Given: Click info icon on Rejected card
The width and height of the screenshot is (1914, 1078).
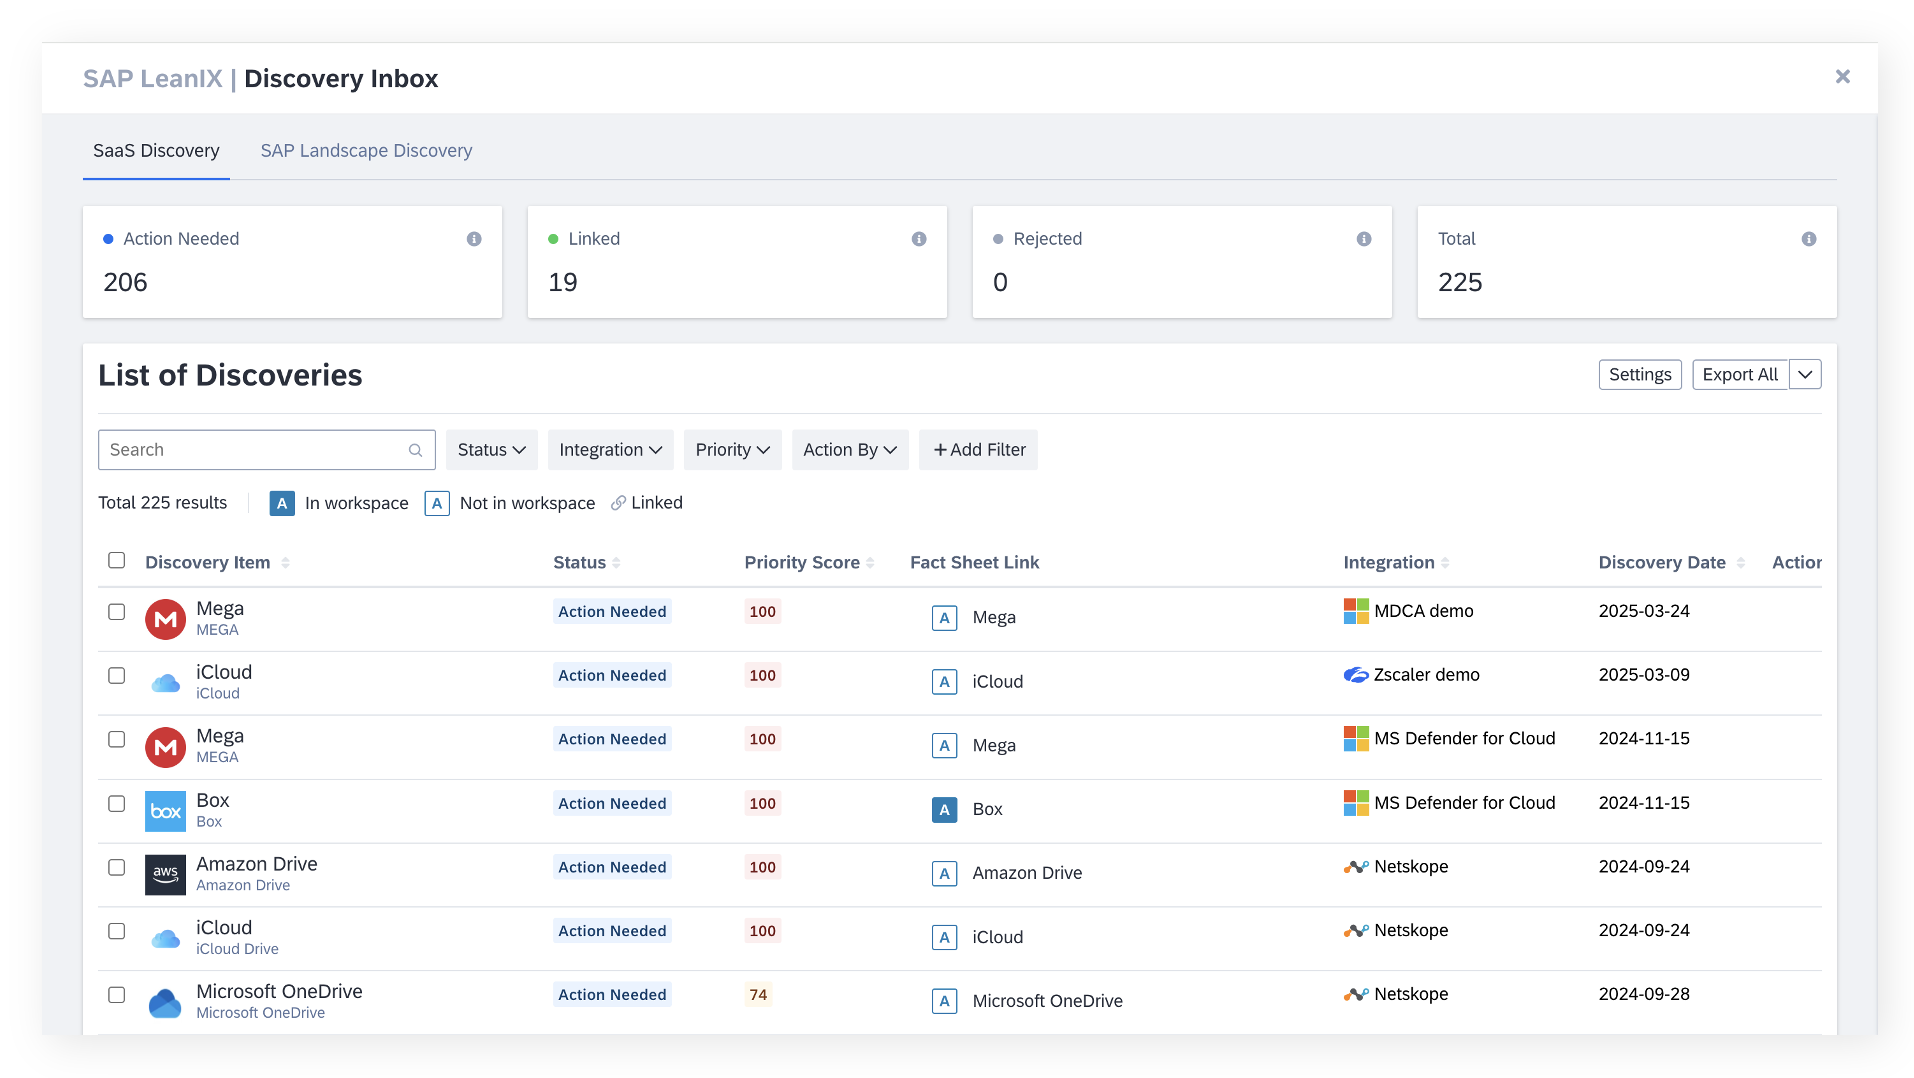Looking at the screenshot, I should (x=1364, y=239).
